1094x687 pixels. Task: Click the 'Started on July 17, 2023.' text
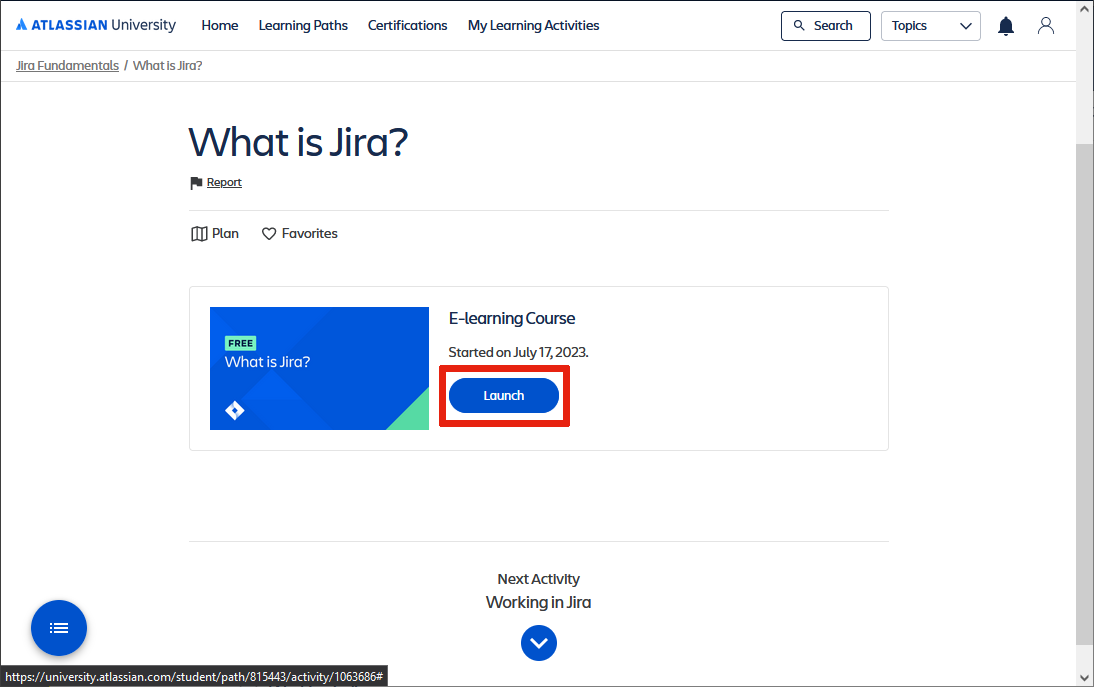coord(518,352)
